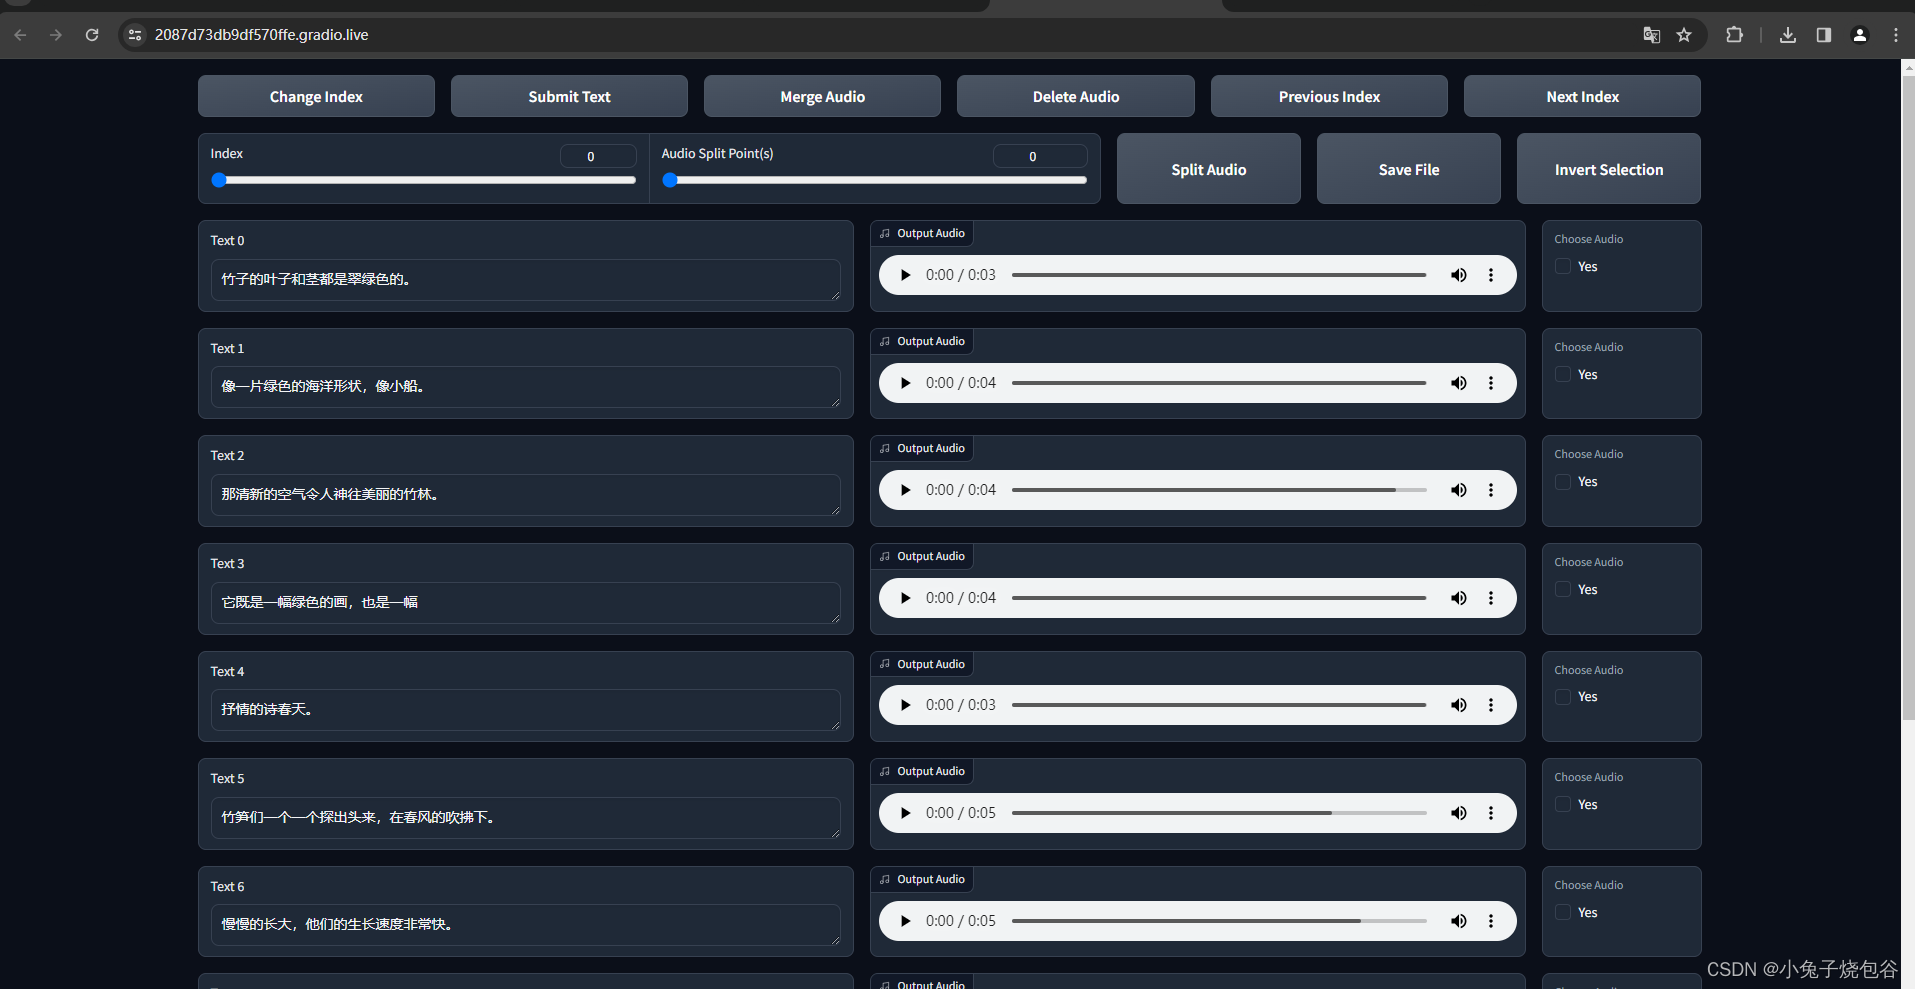Screen dimensions: 1915x989
Task: Open more options for Text 0 audio
Action: [x=1491, y=275]
